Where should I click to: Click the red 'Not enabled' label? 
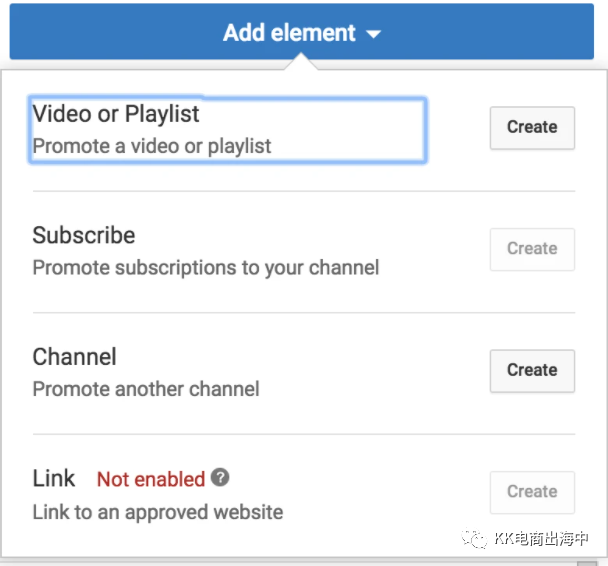coord(151,479)
